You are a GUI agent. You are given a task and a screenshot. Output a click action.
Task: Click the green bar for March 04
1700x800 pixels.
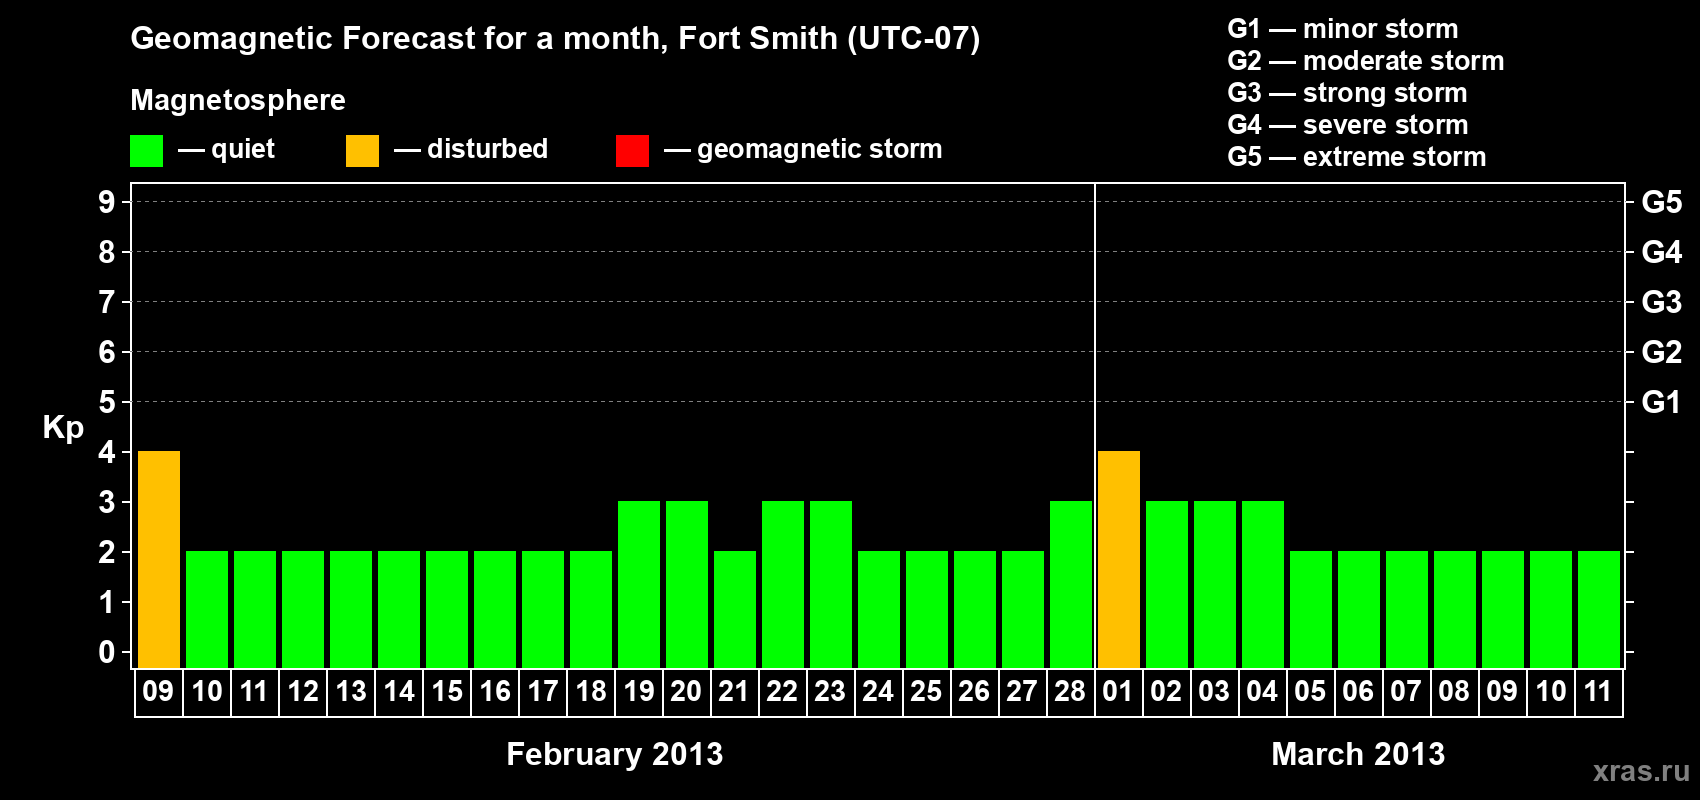pyautogui.click(x=1263, y=584)
